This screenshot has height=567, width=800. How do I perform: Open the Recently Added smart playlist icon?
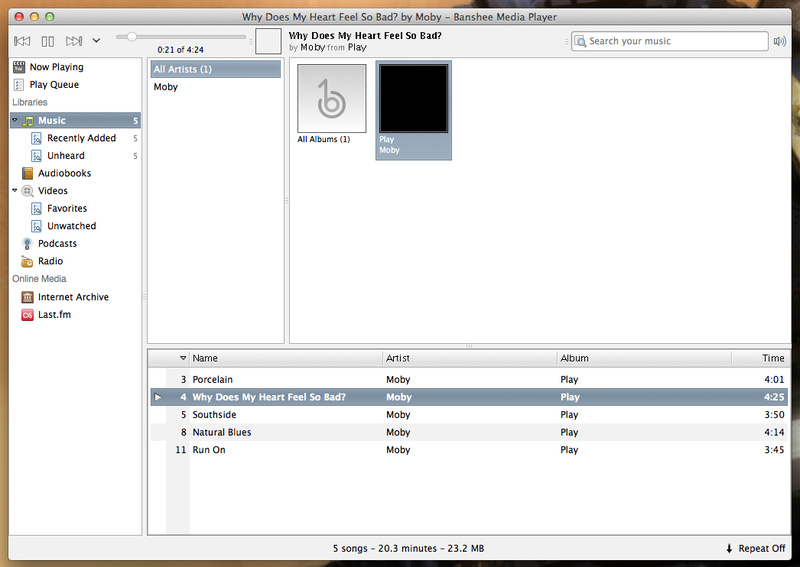(36, 138)
